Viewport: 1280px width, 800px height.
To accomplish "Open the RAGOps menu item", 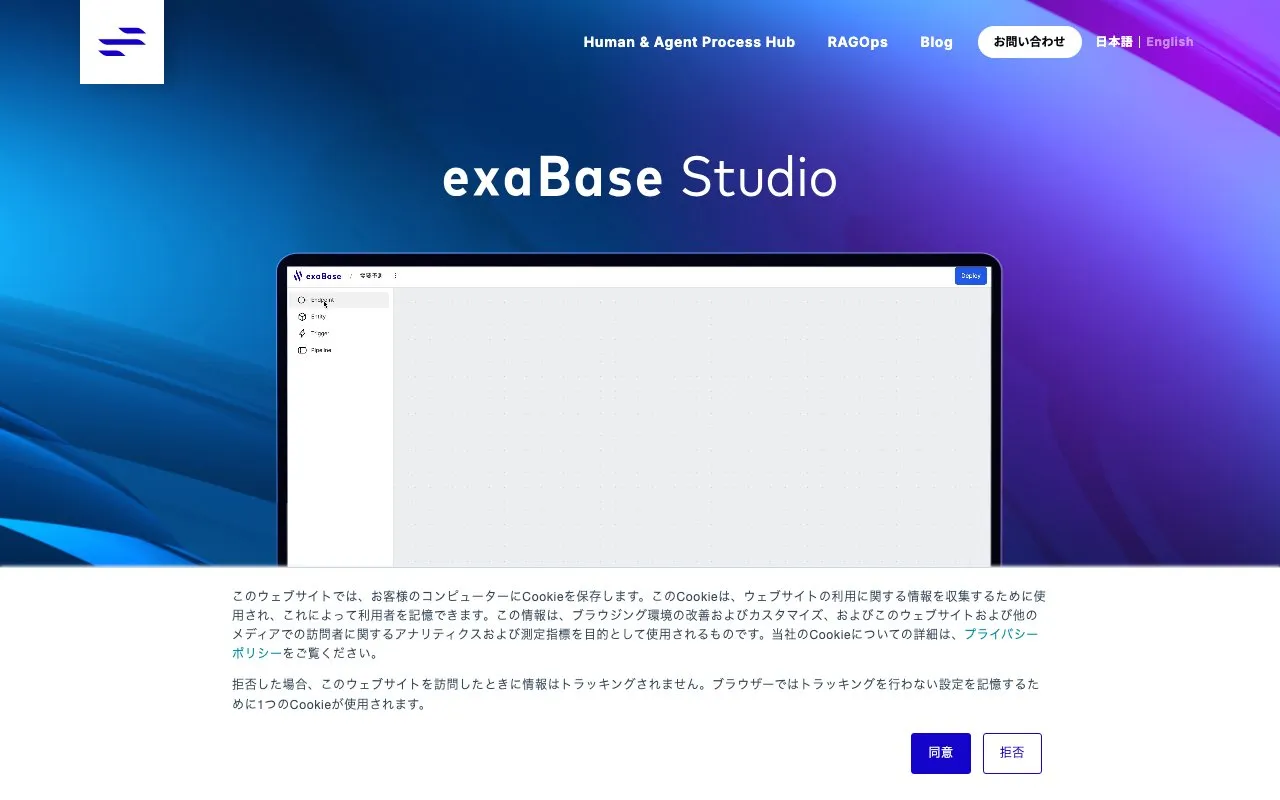I will click(x=857, y=42).
